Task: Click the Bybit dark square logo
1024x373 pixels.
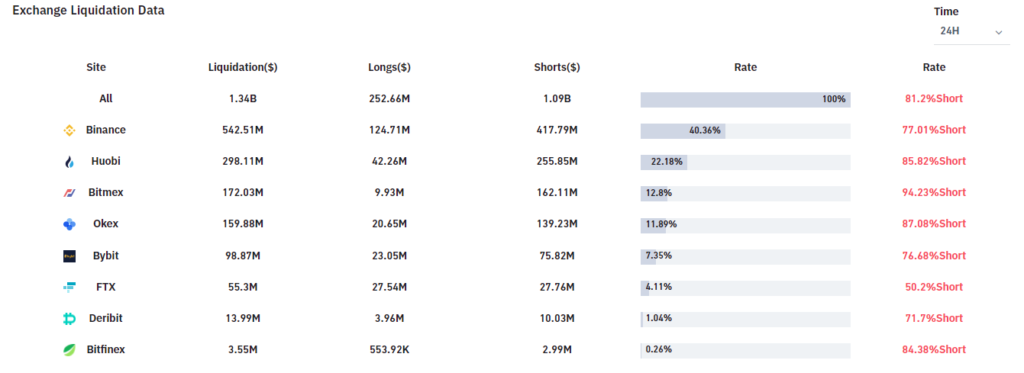Action: pyautogui.click(x=69, y=256)
